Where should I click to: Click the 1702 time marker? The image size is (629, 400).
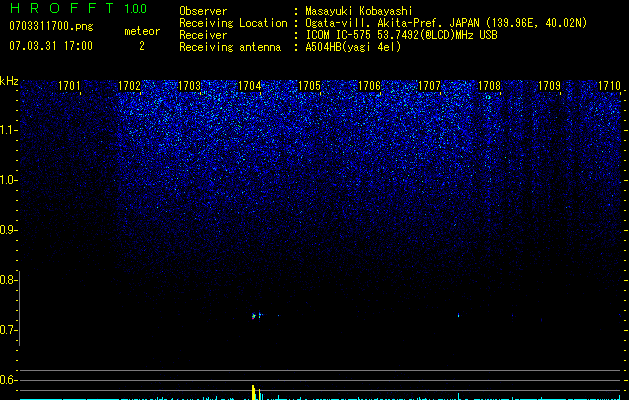pos(130,86)
